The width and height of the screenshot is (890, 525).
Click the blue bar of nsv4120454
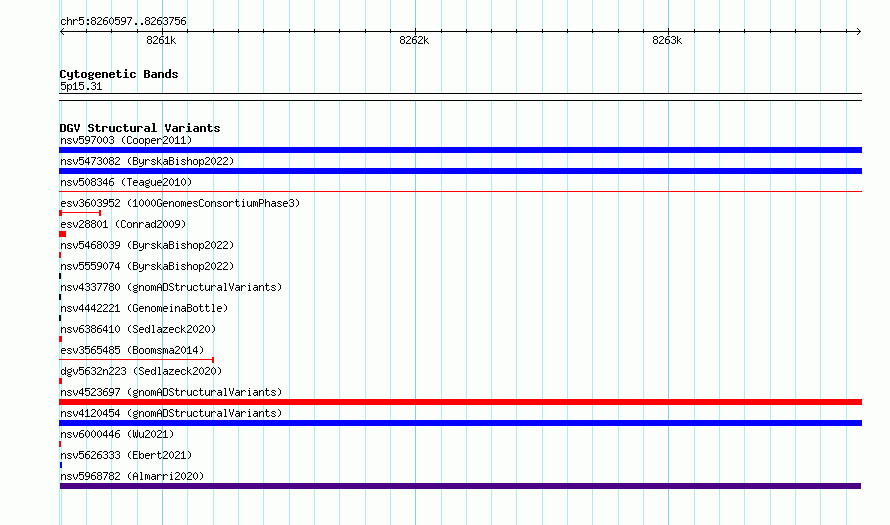(x=460, y=423)
